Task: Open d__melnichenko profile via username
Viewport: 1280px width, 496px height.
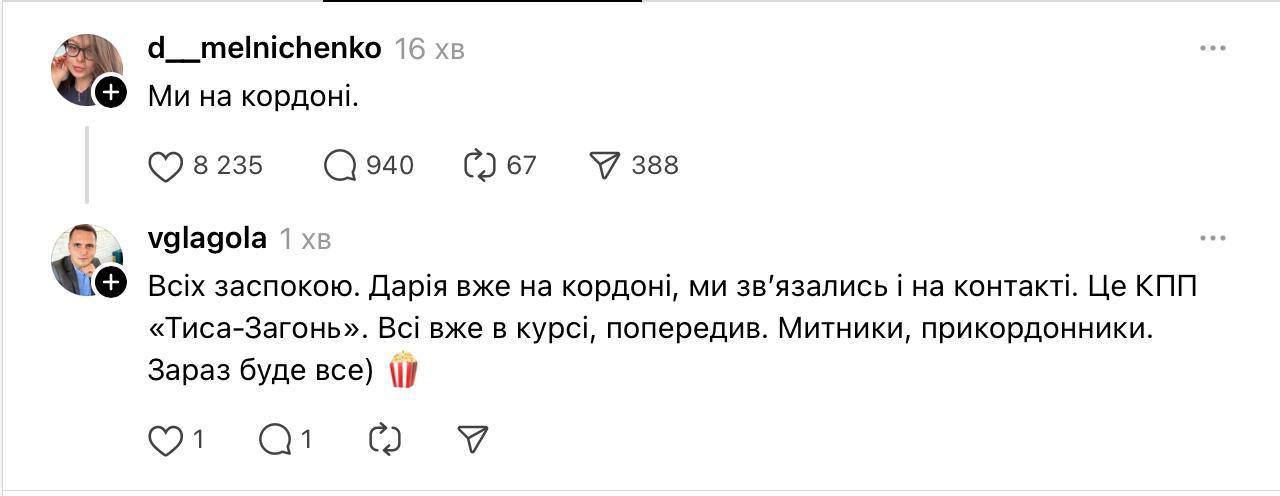Action: click(264, 48)
